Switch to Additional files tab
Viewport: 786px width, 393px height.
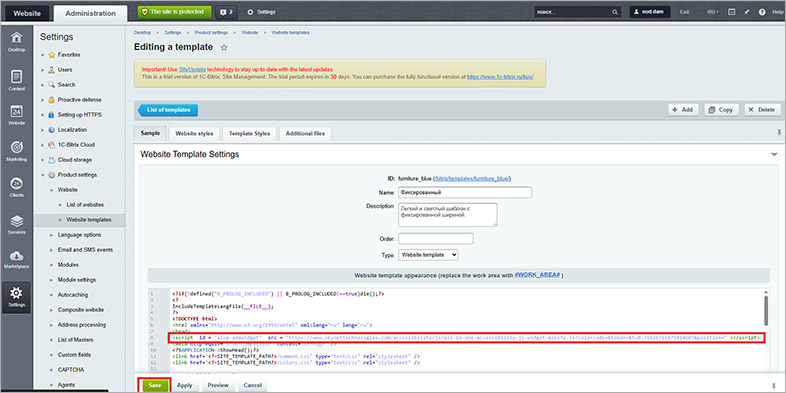point(305,134)
